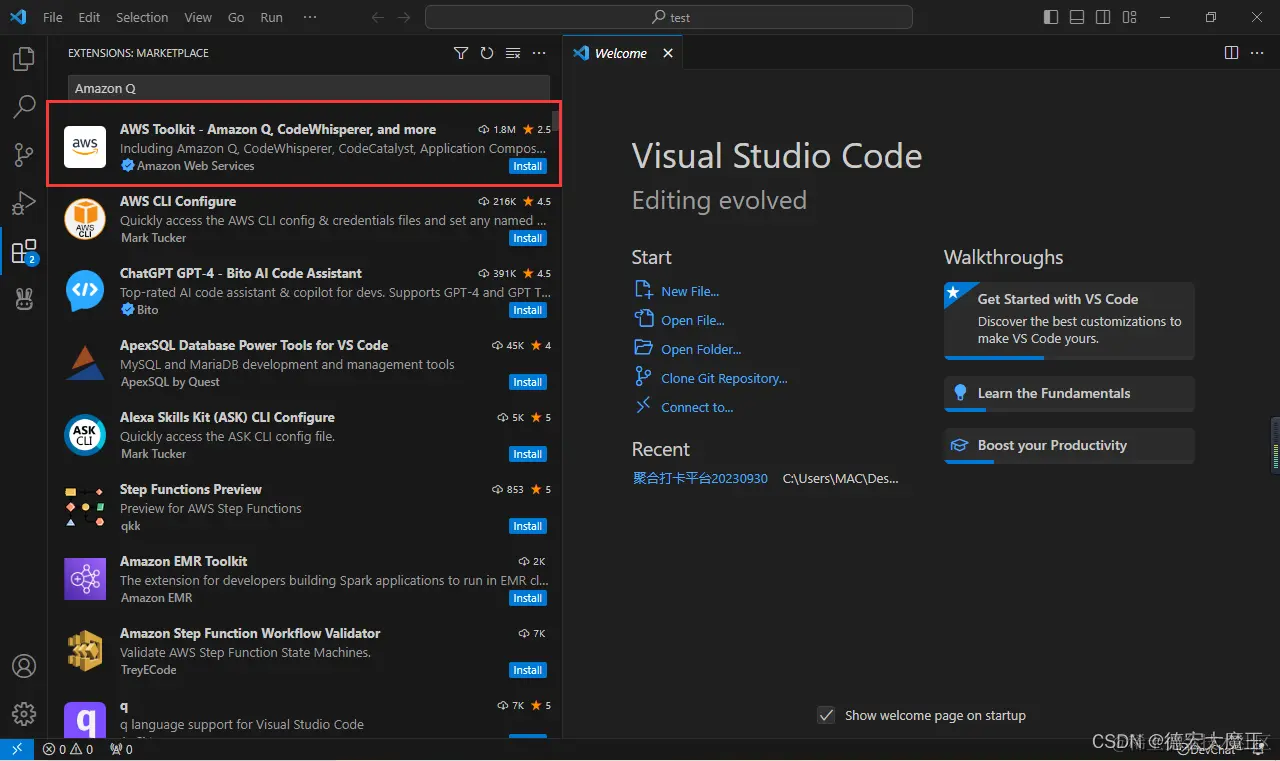Toggle the secondary side bar layout icon
Image resolution: width=1280 pixels, height=761 pixels.
(x=1103, y=17)
